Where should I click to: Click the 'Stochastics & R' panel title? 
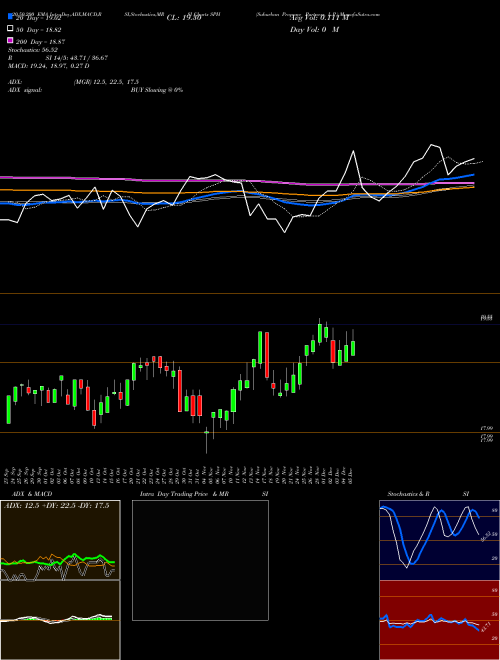pyautogui.click(x=409, y=494)
